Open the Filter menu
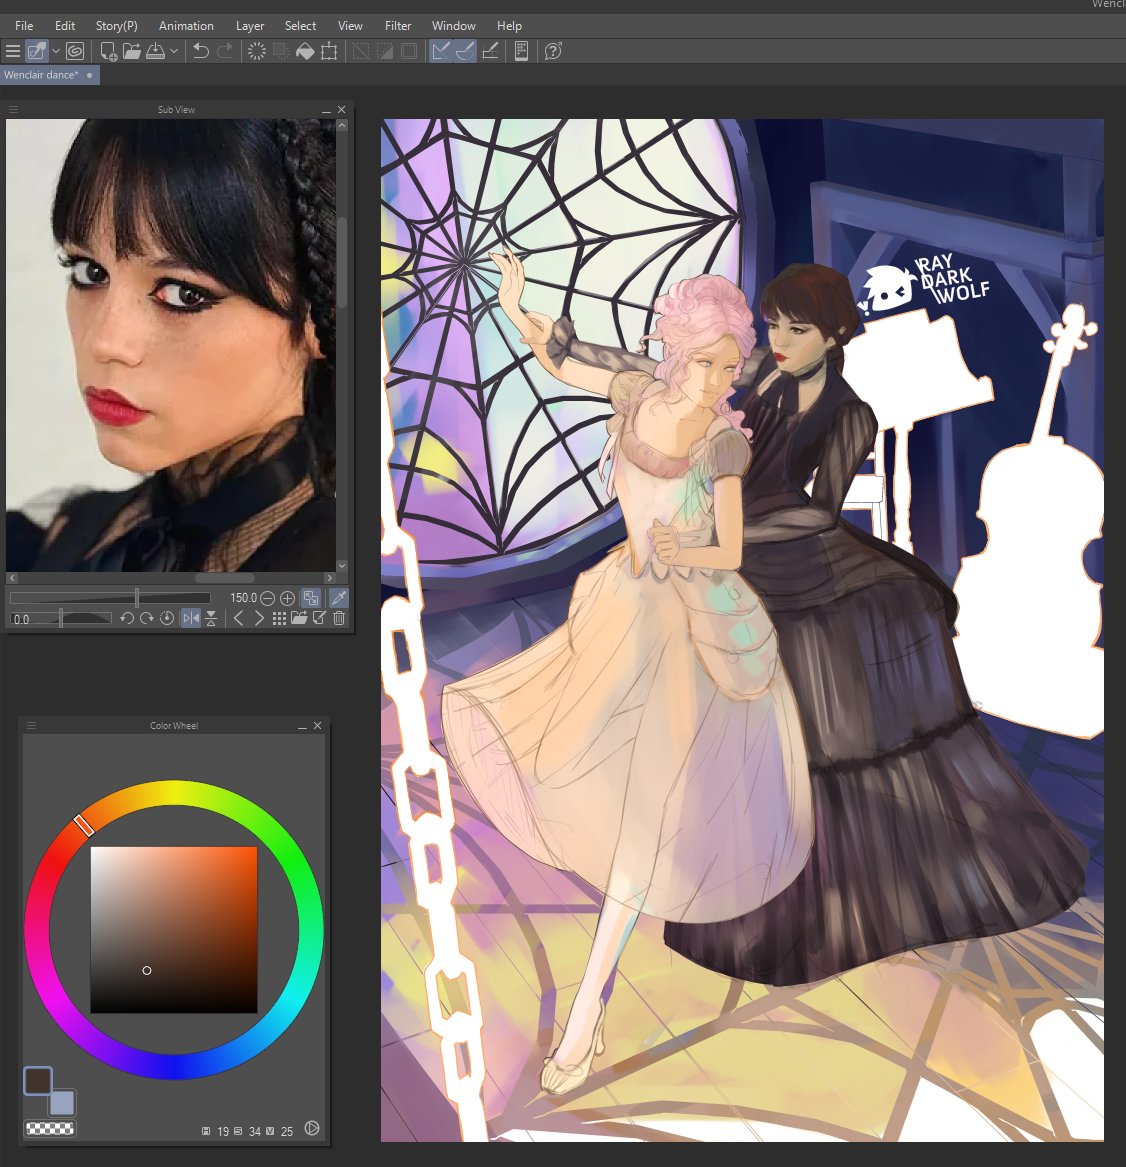This screenshot has height=1167, width=1126. (398, 25)
